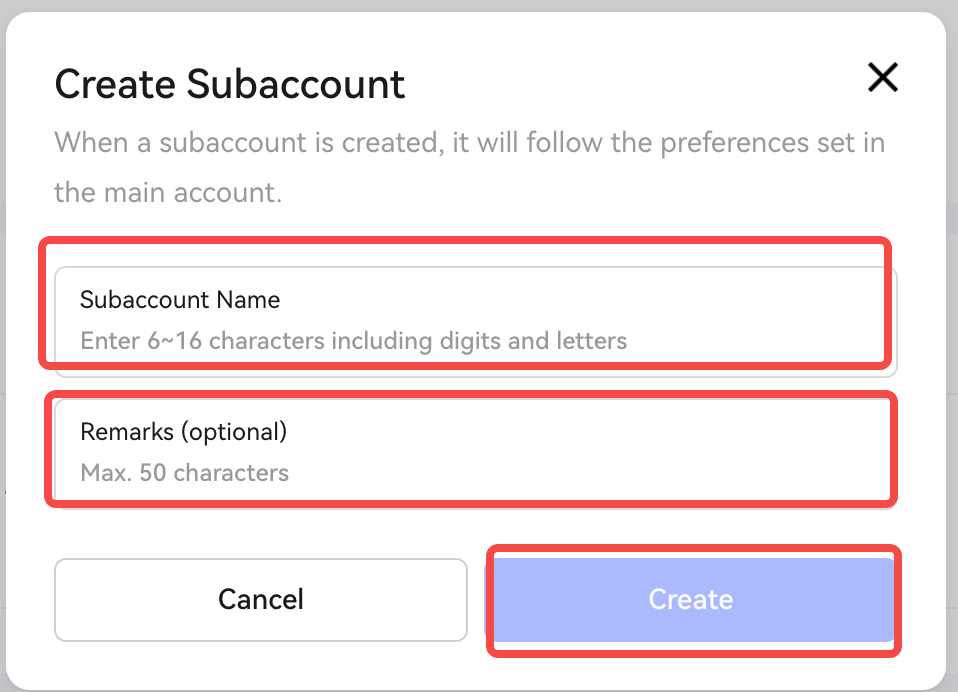Dismiss the dialog using the Cancel button
This screenshot has height=692, width=958.
click(260, 599)
